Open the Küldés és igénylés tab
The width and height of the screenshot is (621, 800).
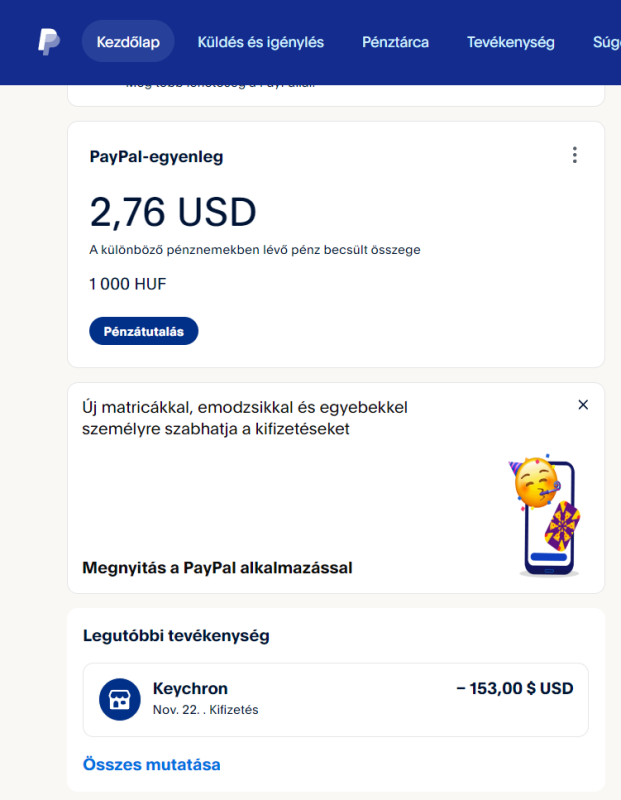coord(260,42)
